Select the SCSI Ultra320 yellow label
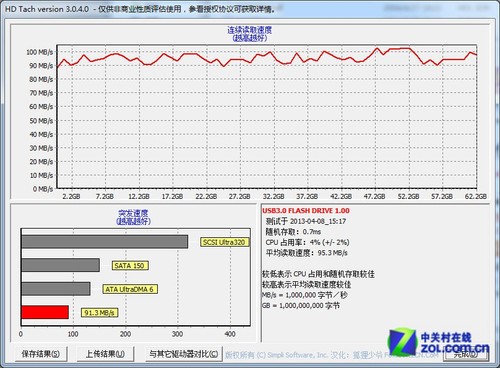 (x=224, y=242)
